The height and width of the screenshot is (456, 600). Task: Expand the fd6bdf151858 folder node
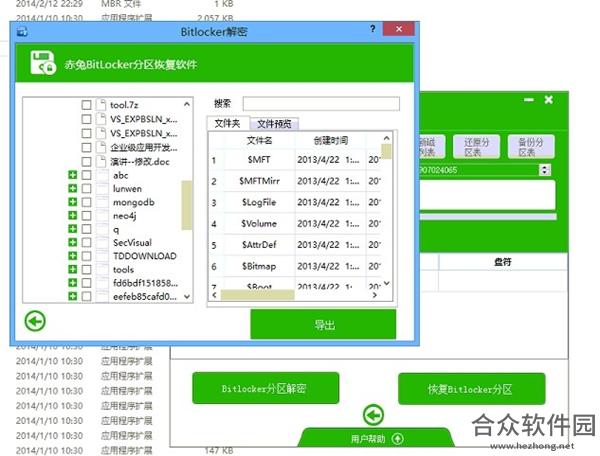click(x=72, y=283)
